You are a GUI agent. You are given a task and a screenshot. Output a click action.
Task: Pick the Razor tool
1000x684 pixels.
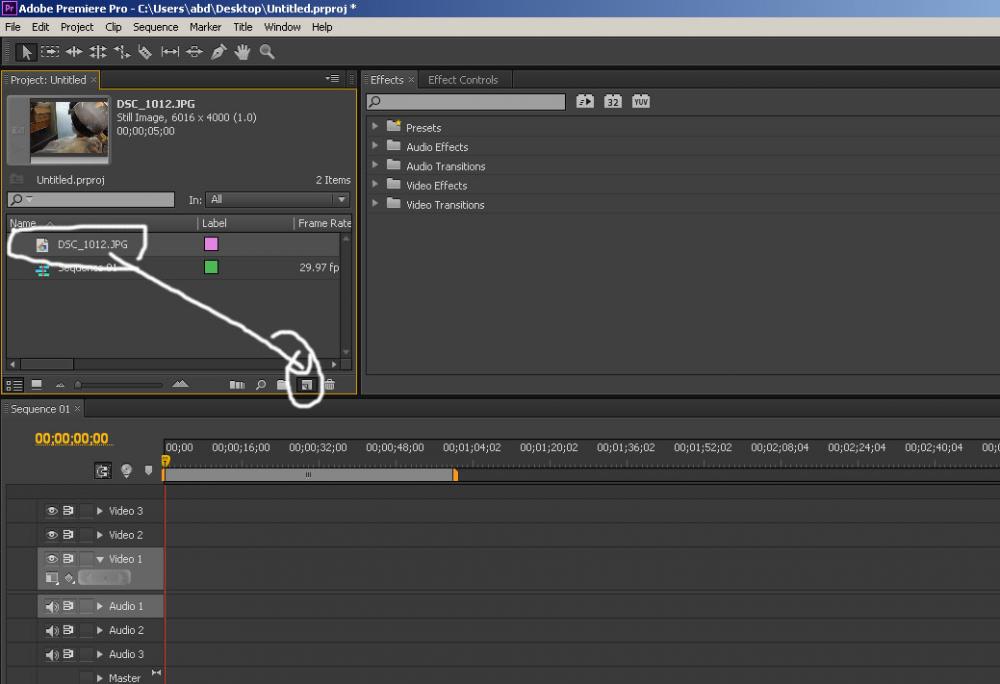[145, 52]
